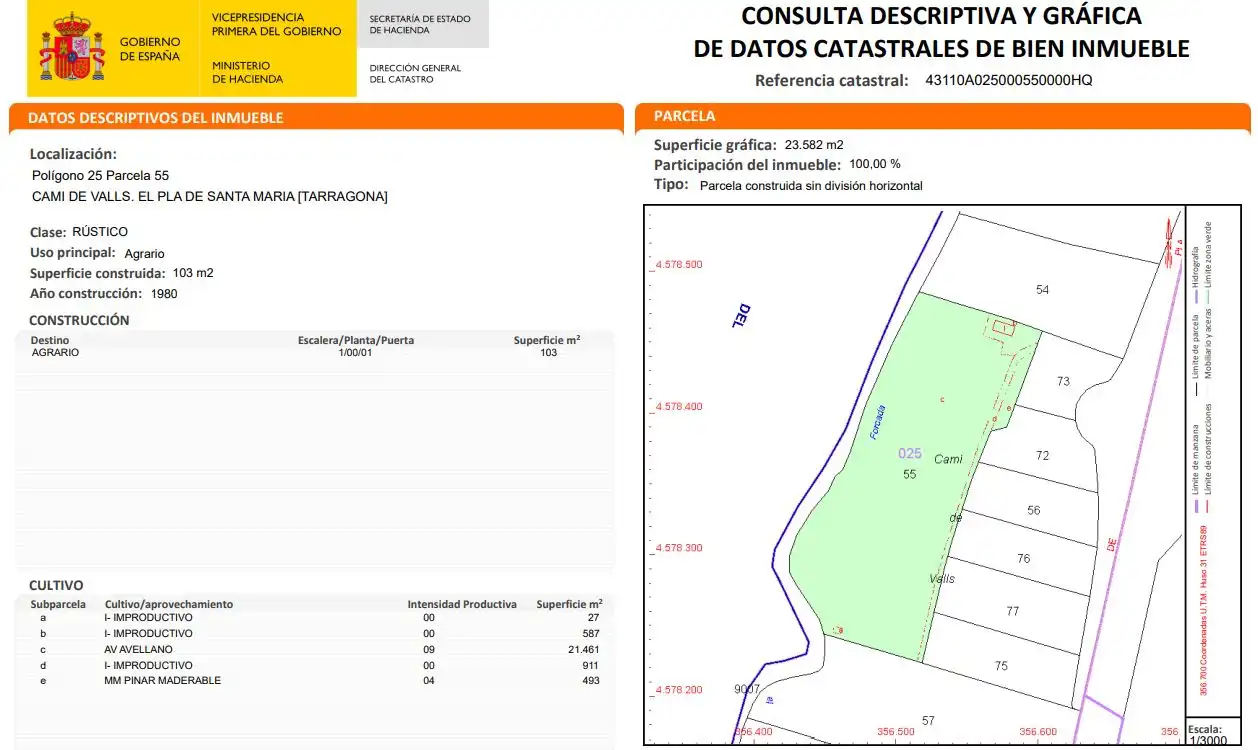Click the Spanish coat of arms emblem
This screenshot has height=750, width=1258.
click(72, 48)
